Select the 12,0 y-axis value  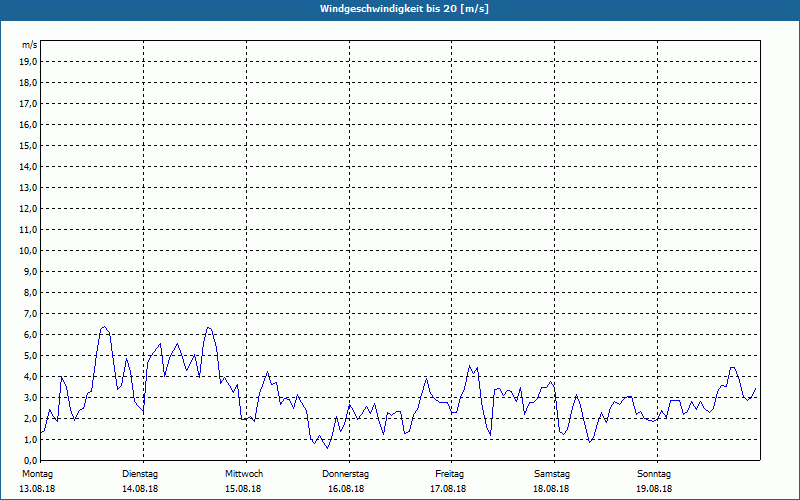[x=28, y=209]
